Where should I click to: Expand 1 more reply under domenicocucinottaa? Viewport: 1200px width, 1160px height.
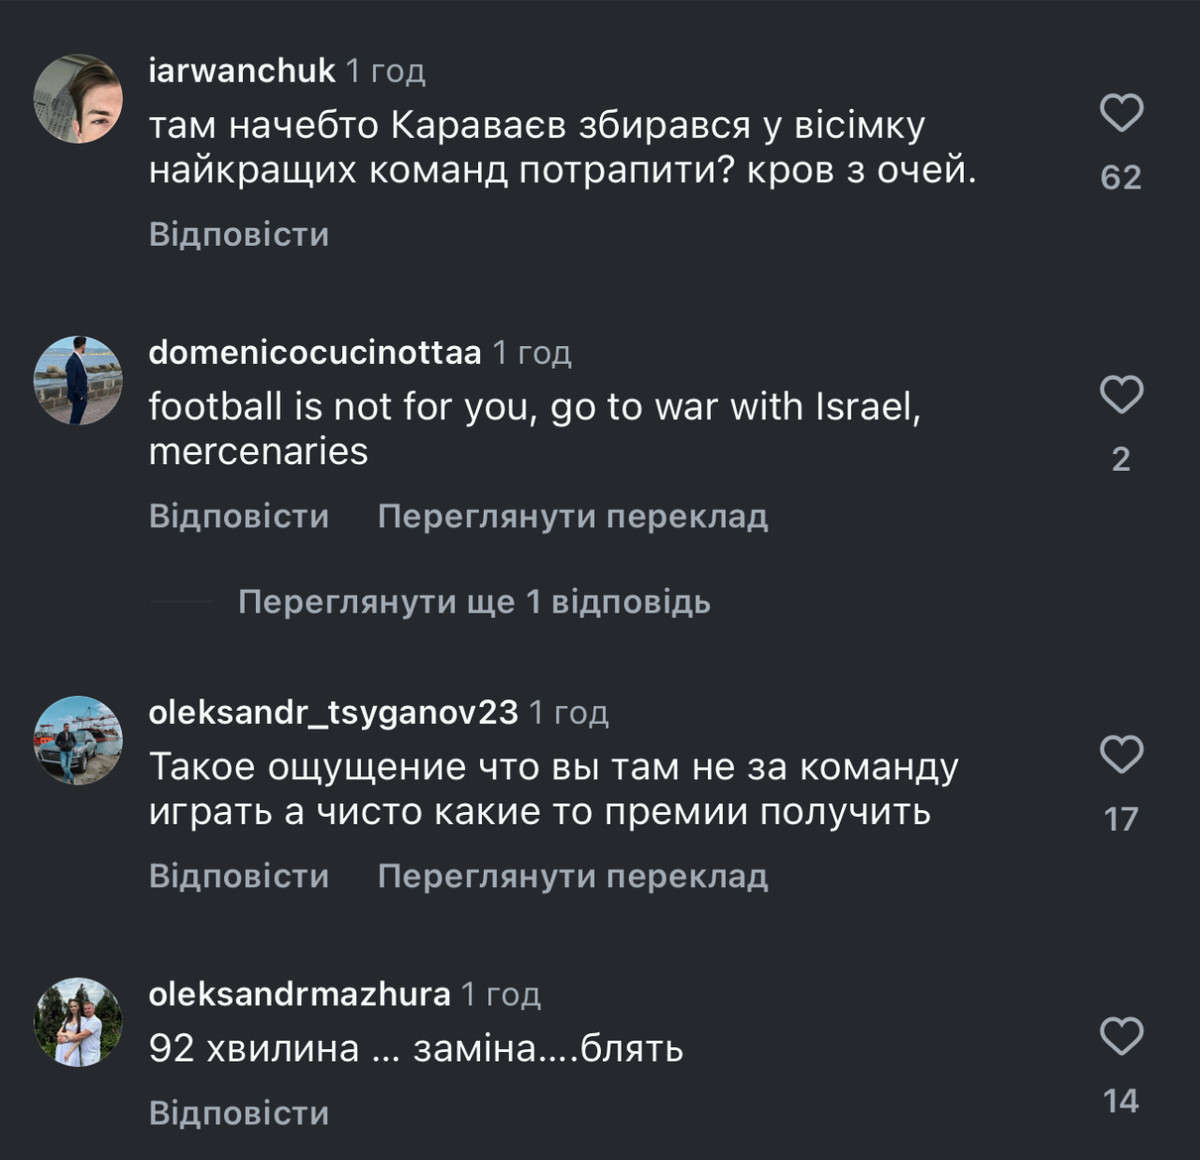[x=474, y=602]
